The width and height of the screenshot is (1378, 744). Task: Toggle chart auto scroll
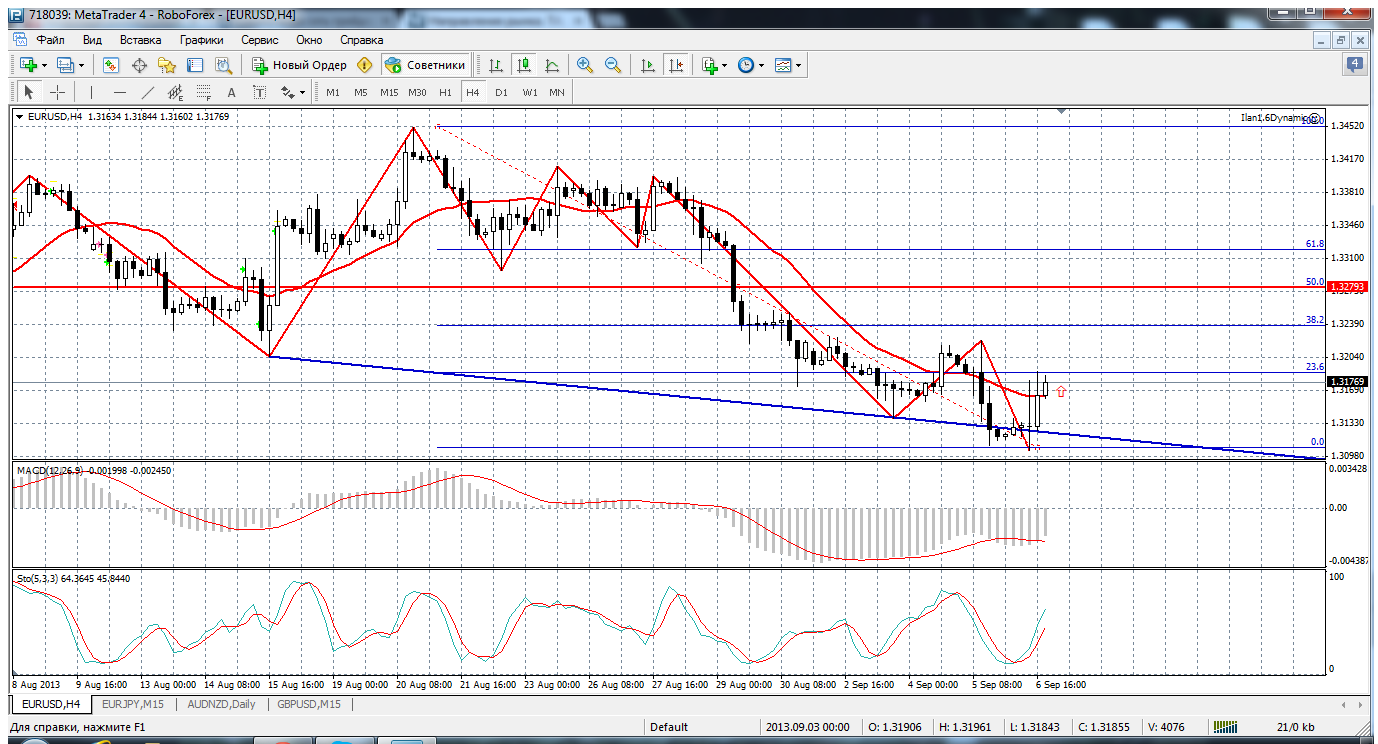pyautogui.click(x=648, y=65)
